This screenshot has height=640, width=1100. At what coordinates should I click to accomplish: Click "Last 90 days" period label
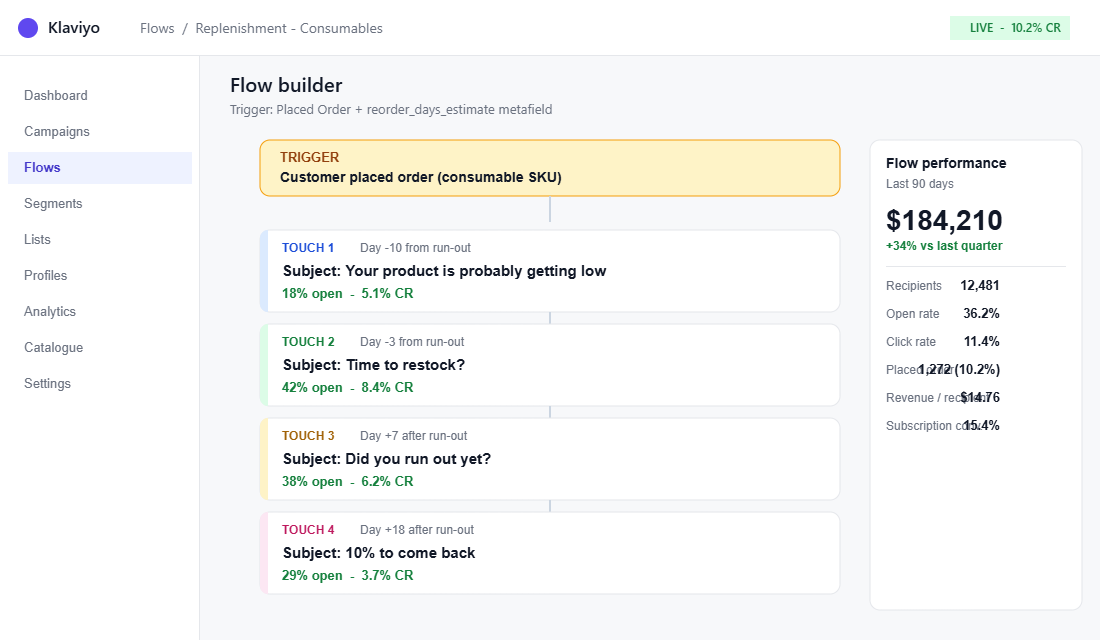click(920, 184)
